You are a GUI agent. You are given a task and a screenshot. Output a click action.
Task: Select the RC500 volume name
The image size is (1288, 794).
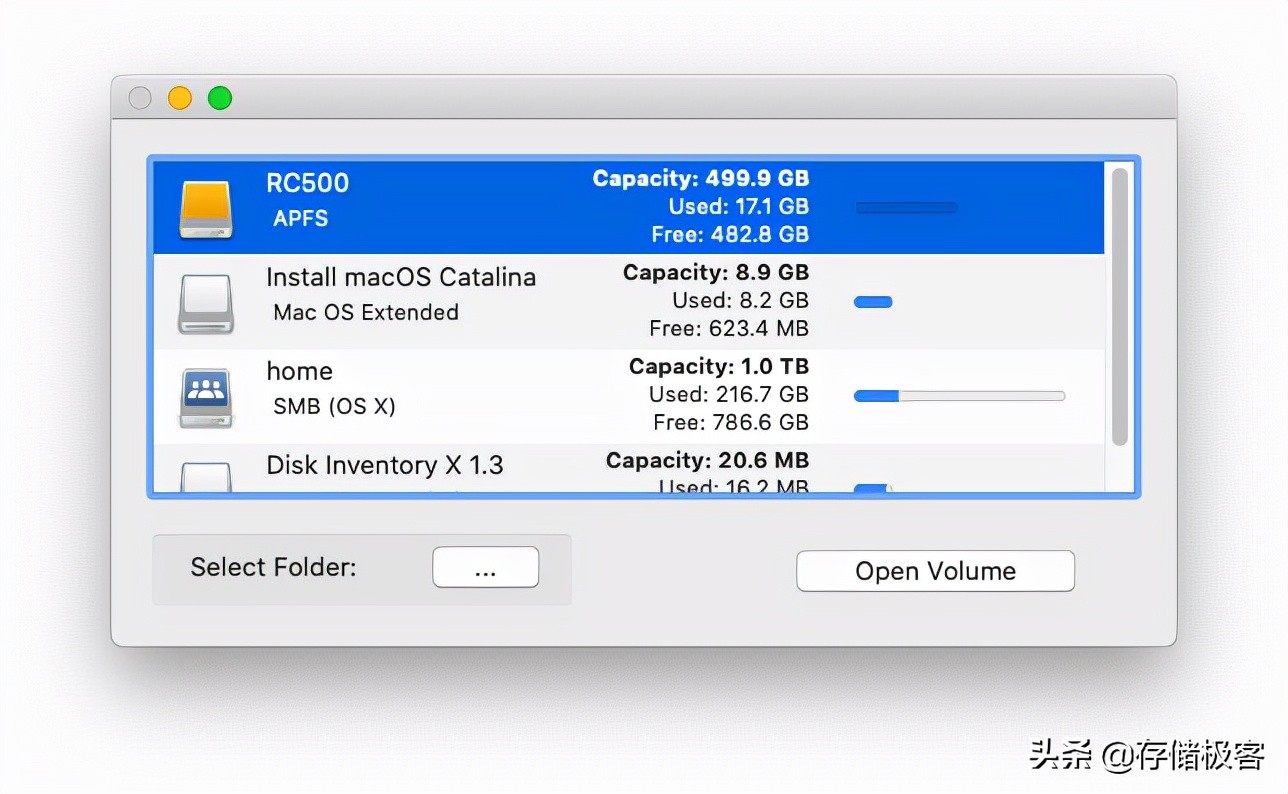click(308, 183)
